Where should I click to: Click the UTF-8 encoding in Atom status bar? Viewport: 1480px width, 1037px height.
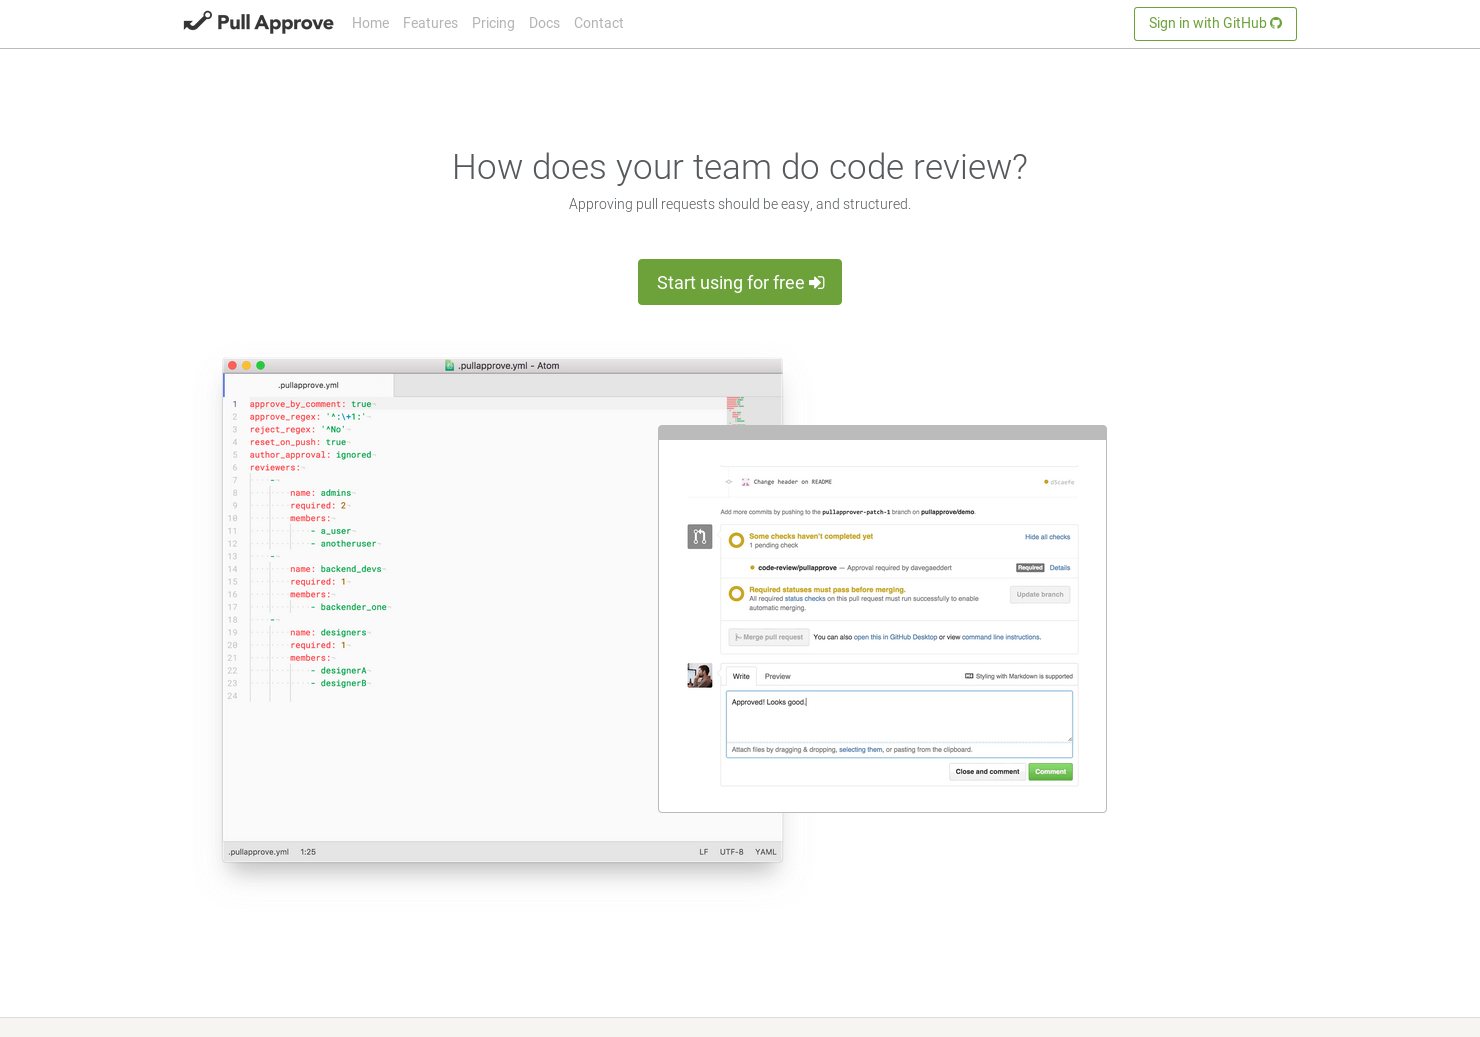click(x=732, y=852)
